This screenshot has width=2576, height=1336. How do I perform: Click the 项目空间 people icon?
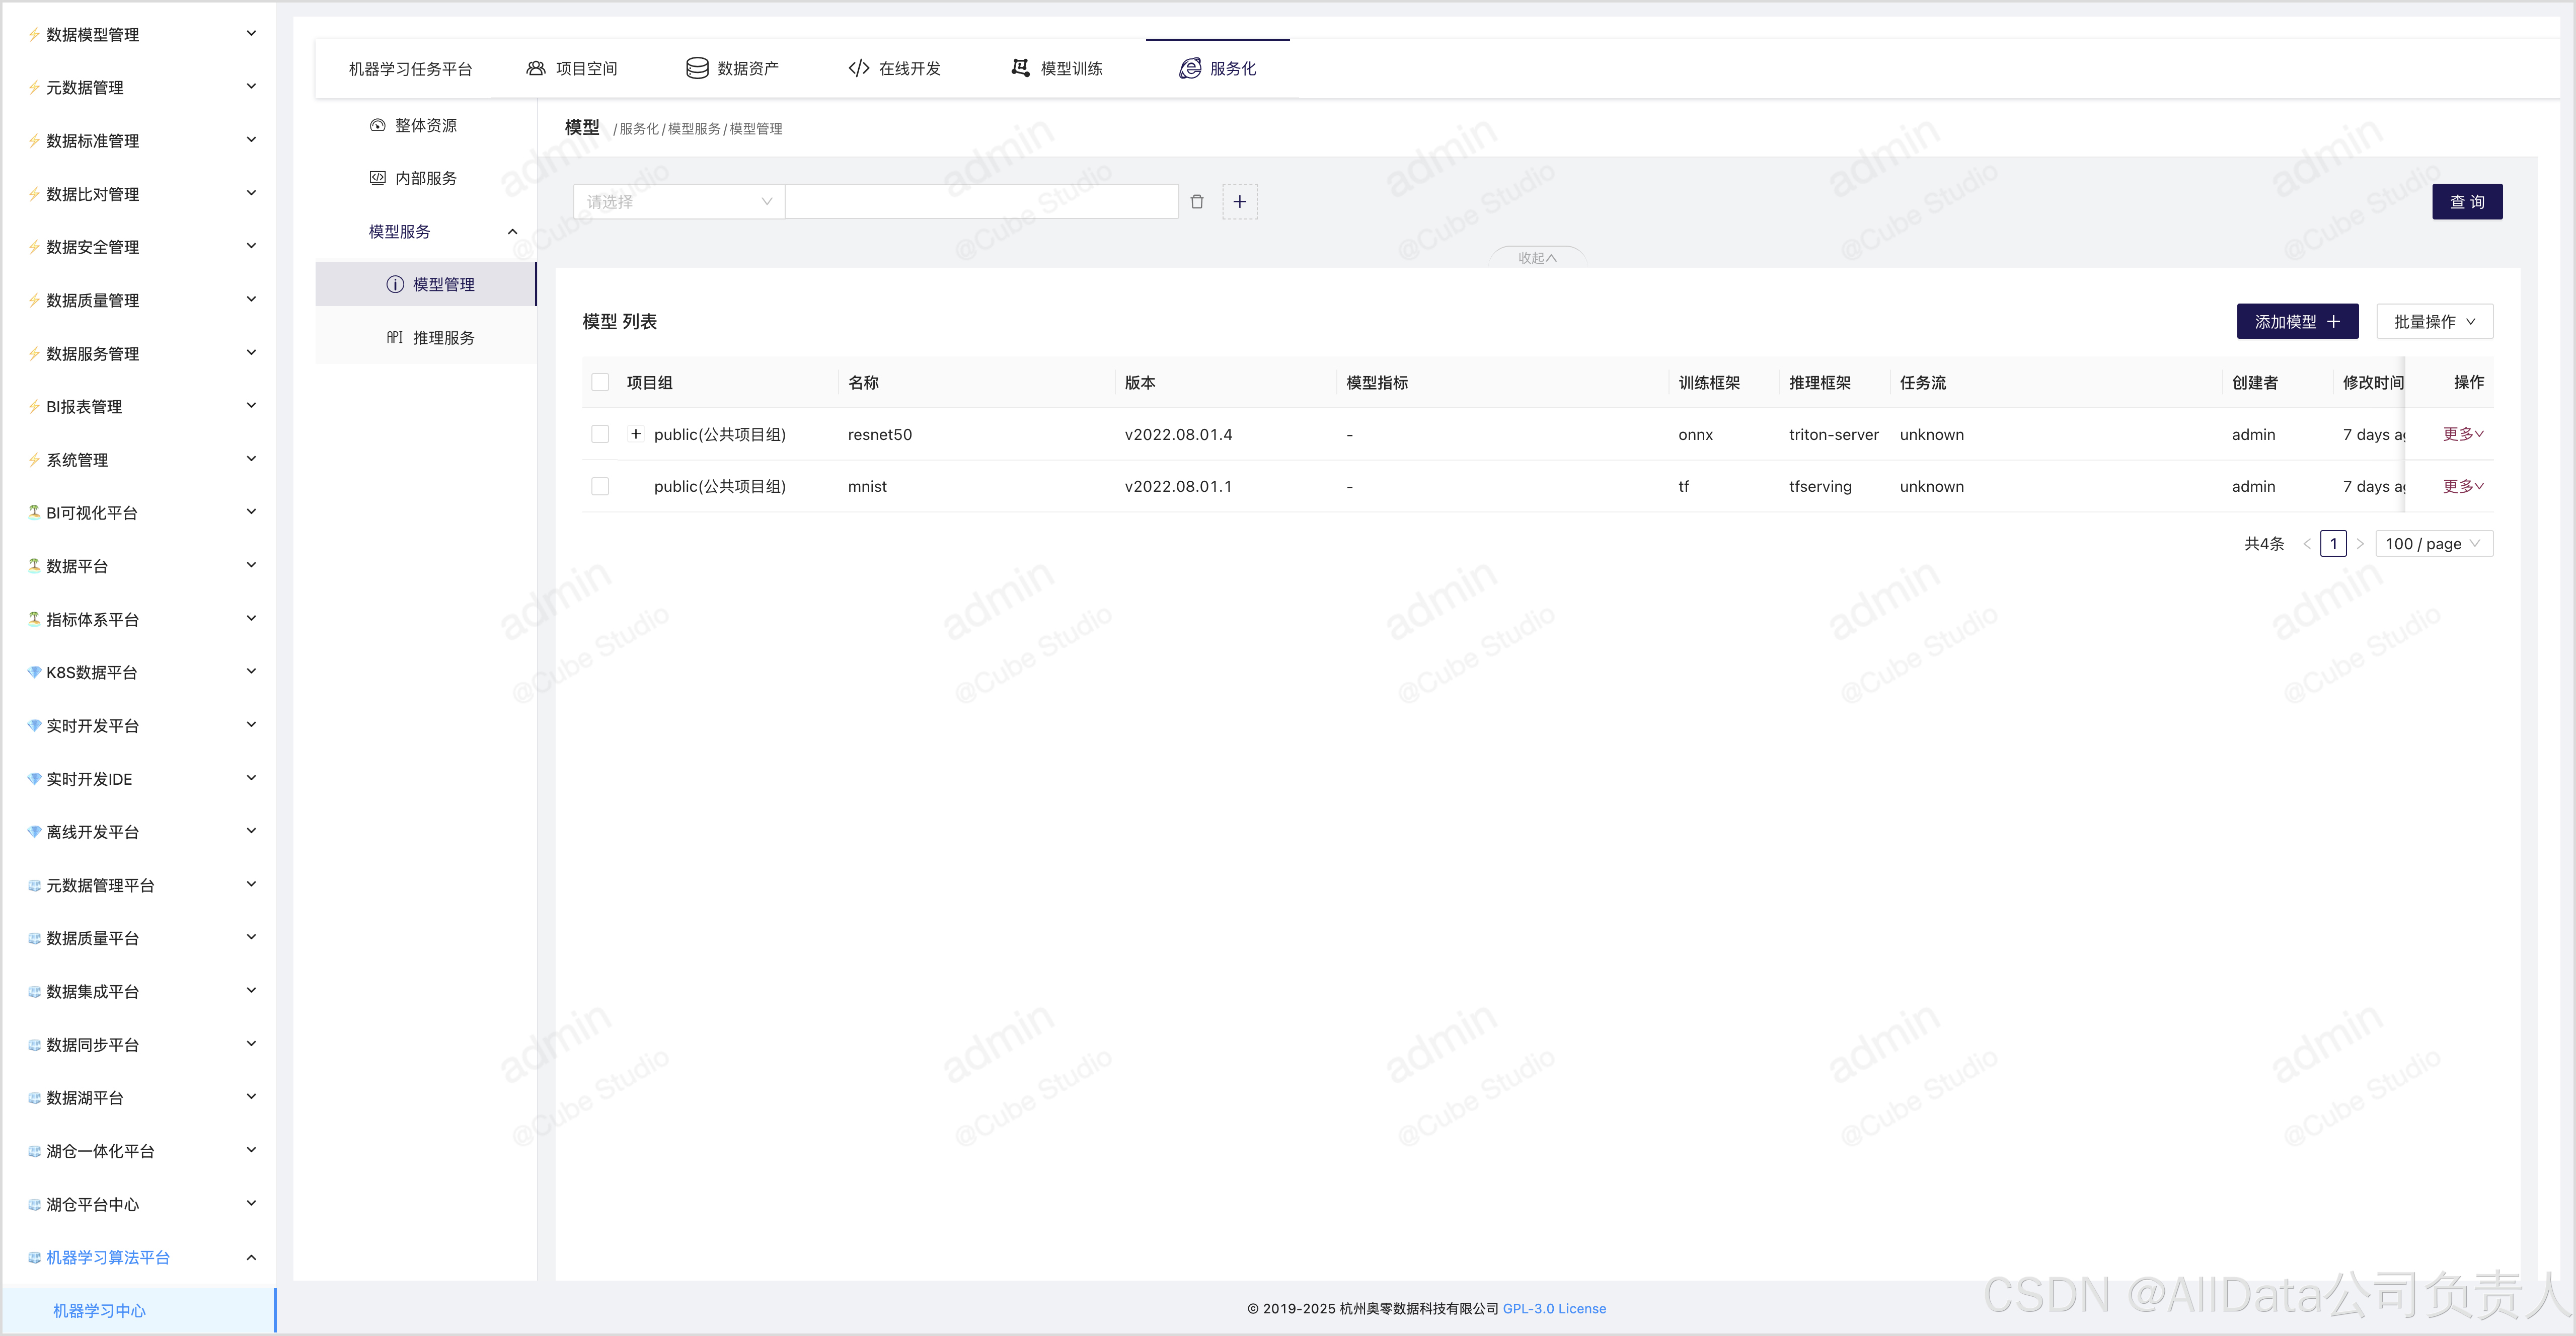[x=536, y=68]
